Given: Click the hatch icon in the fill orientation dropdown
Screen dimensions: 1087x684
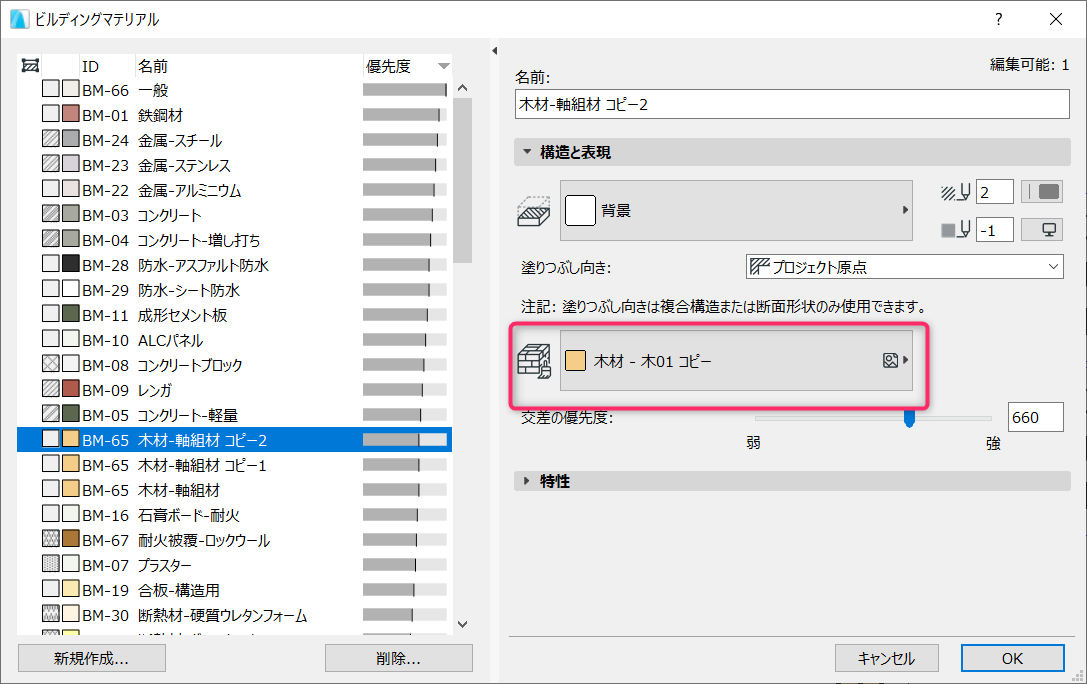Looking at the screenshot, I should 760,266.
